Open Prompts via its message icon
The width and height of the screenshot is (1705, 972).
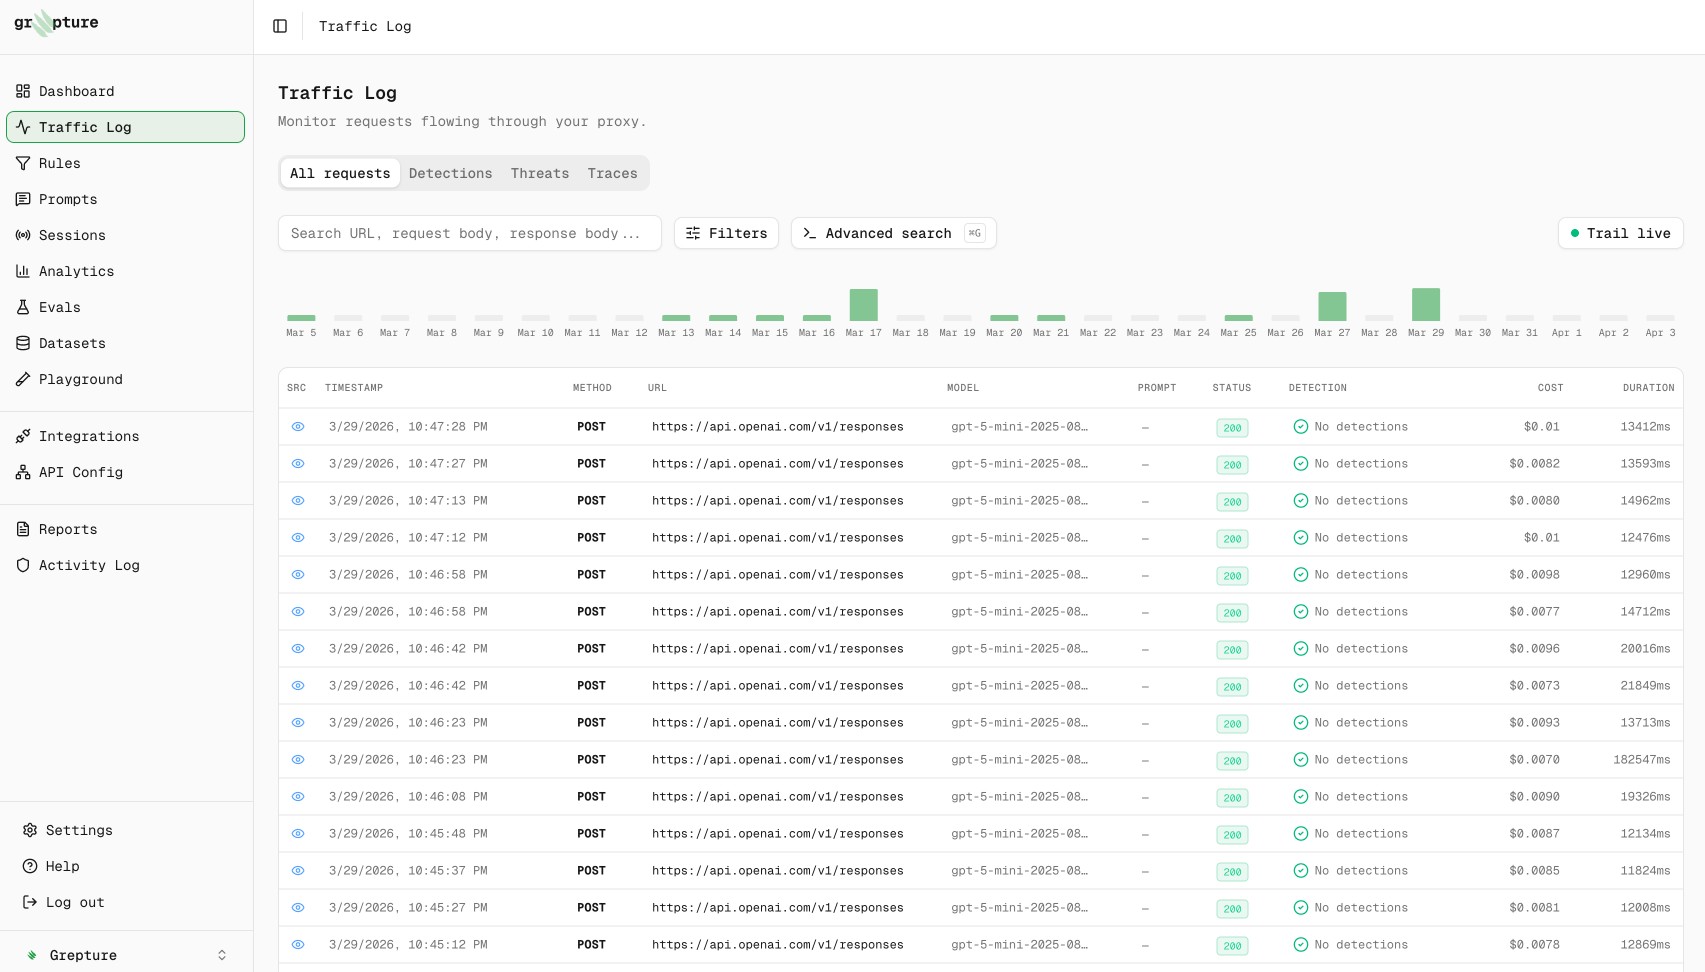[23, 199]
